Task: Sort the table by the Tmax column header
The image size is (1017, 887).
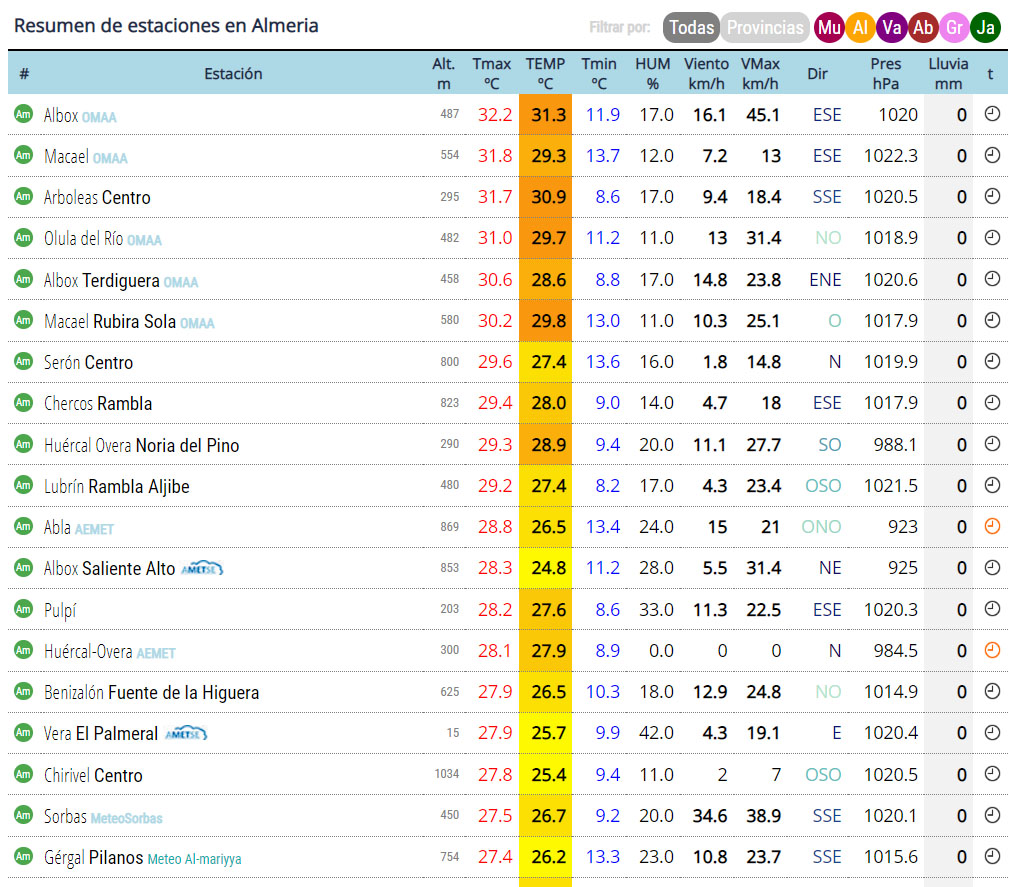Action: click(492, 73)
